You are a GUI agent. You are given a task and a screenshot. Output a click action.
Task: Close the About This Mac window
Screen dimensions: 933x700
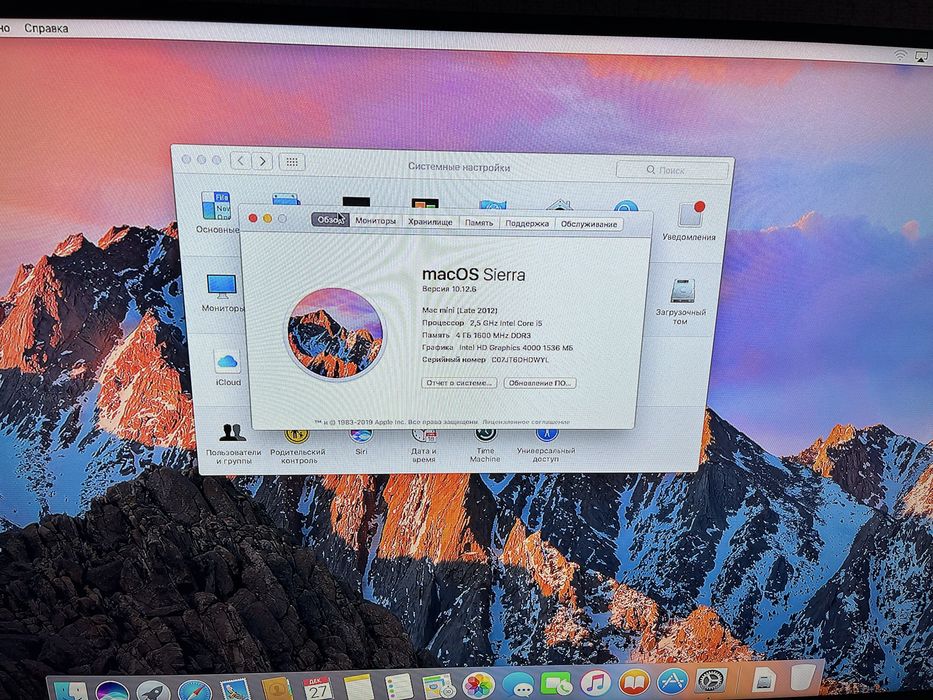252,218
